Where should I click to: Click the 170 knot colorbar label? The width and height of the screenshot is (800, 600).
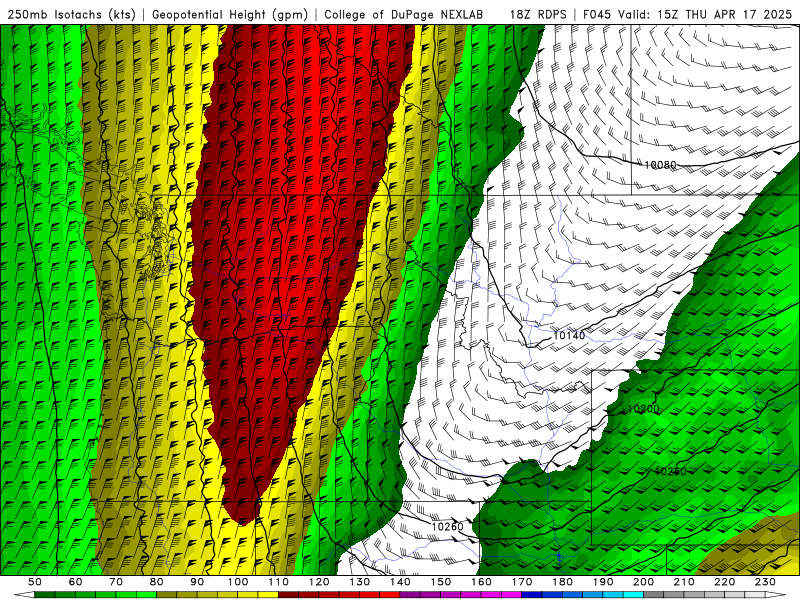522,582
